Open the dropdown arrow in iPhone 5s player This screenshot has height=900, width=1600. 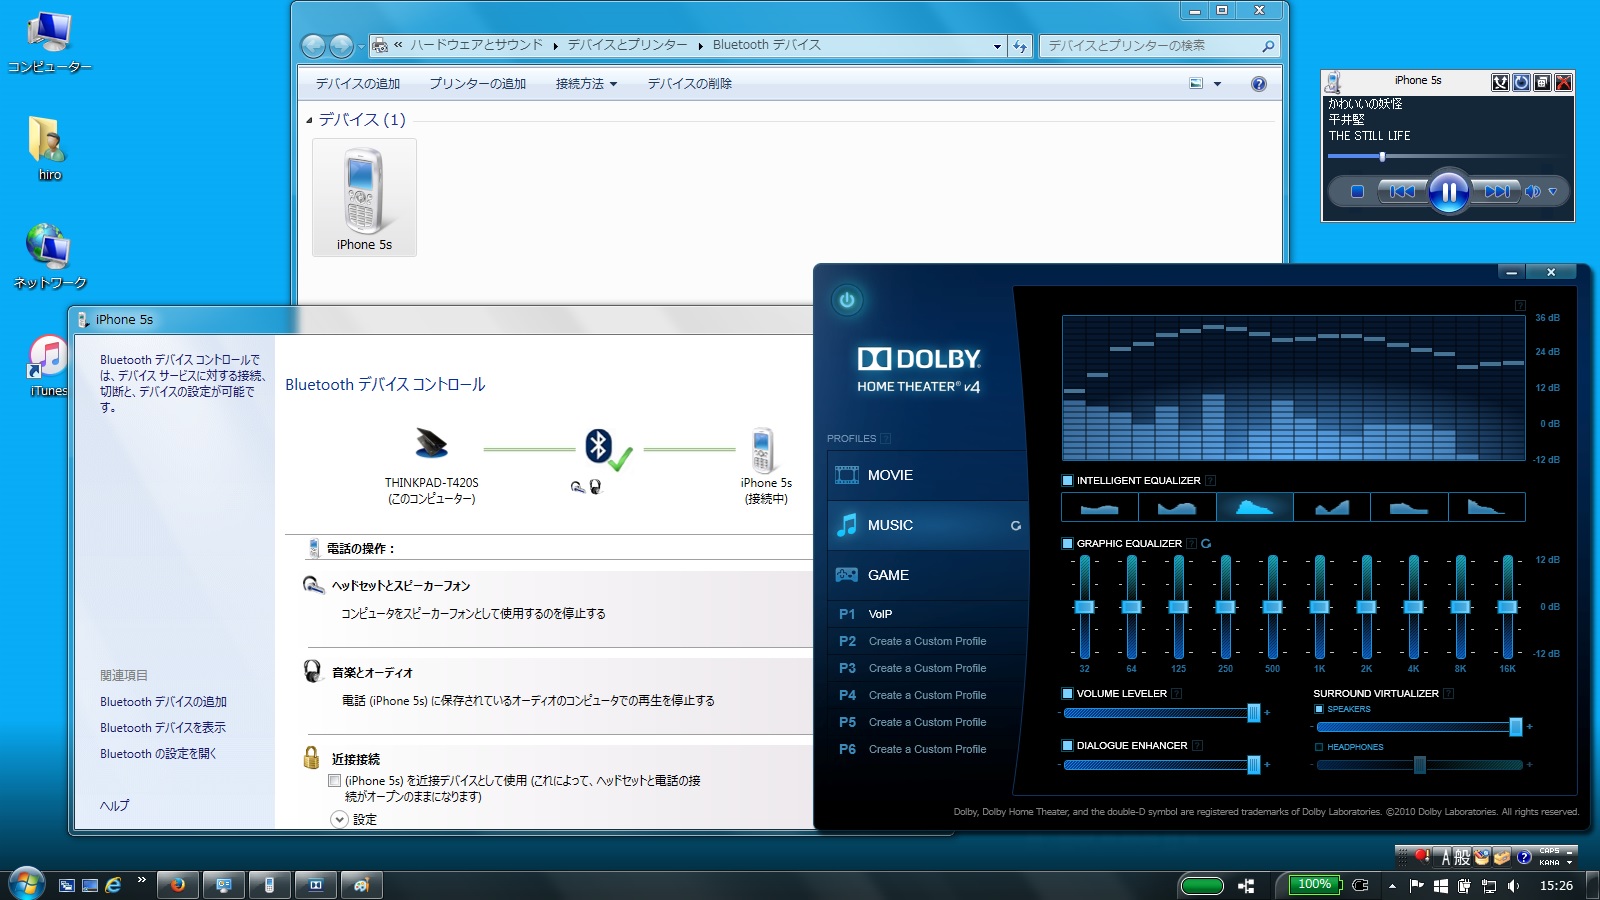click(1553, 192)
